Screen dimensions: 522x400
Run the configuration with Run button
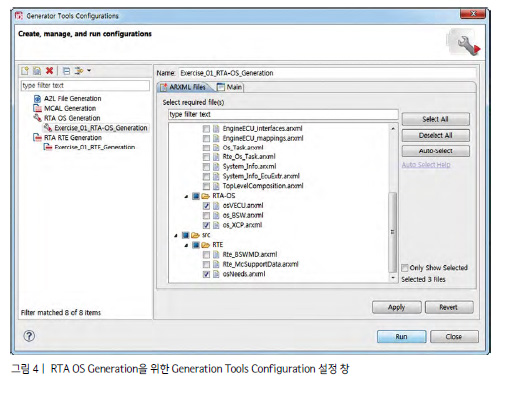[401, 336]
